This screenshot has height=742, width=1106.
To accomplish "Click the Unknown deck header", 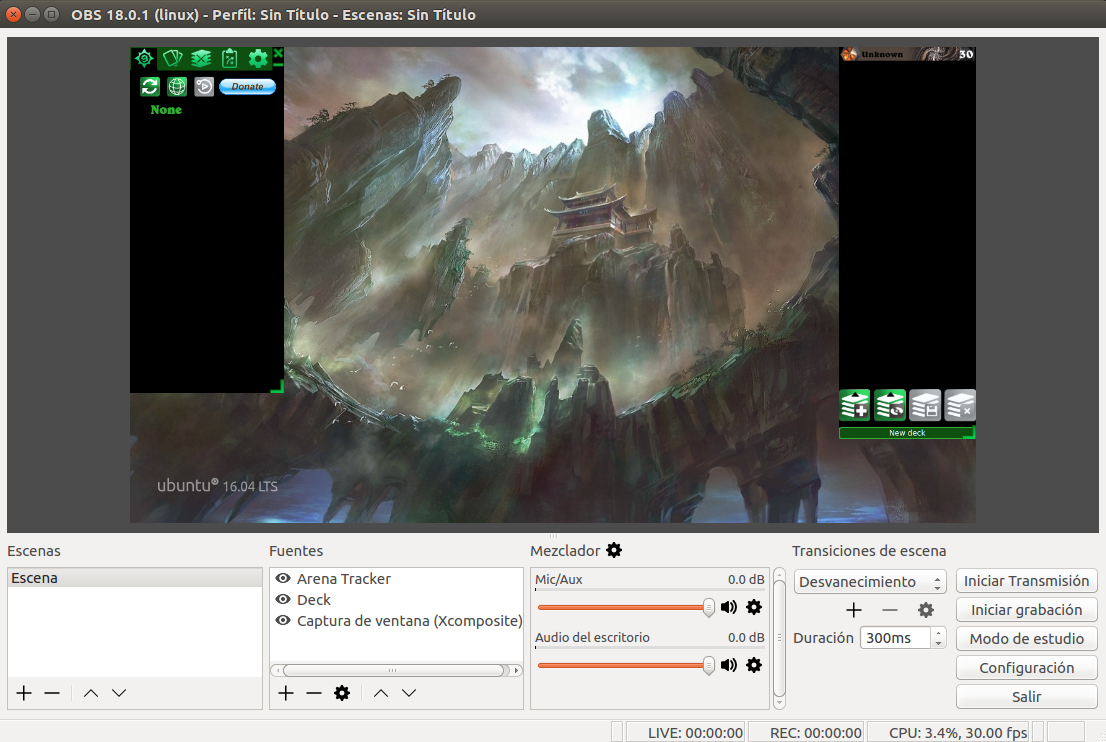I will click(x=907, y=54).
